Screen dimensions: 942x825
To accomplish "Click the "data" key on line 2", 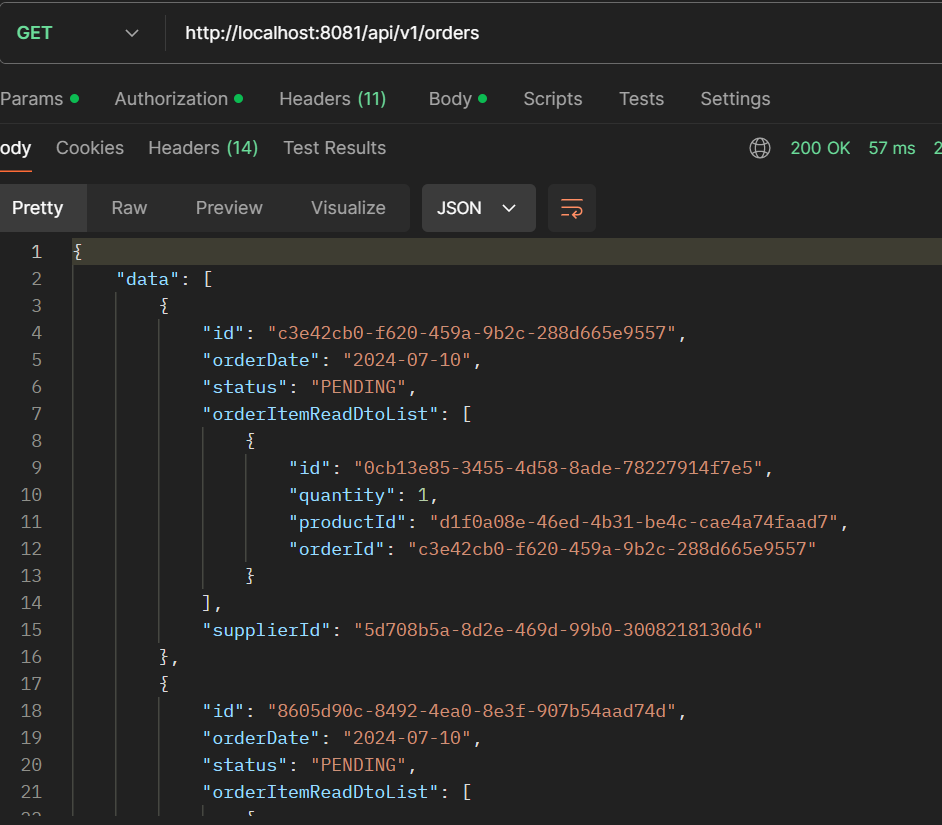I will (148, 279).
